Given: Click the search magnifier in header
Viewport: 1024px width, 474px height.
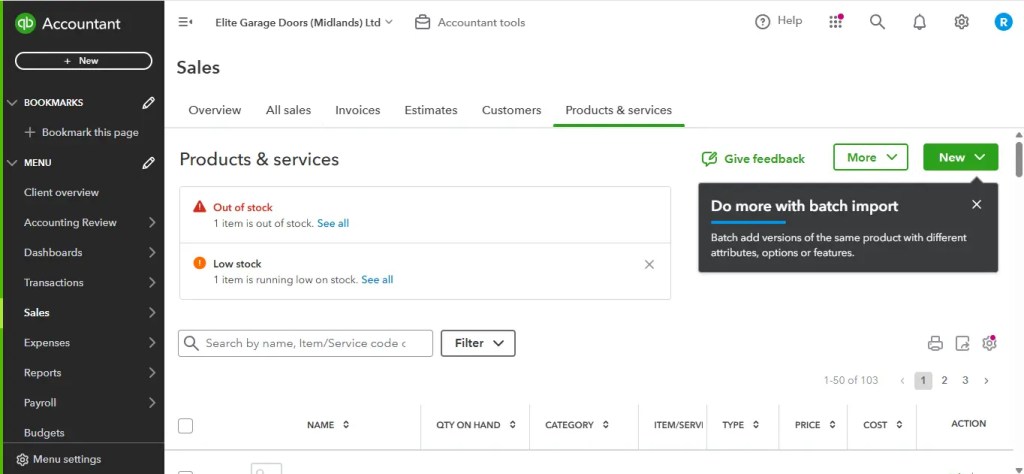Looking at the screenshot, I should point(878,22).
